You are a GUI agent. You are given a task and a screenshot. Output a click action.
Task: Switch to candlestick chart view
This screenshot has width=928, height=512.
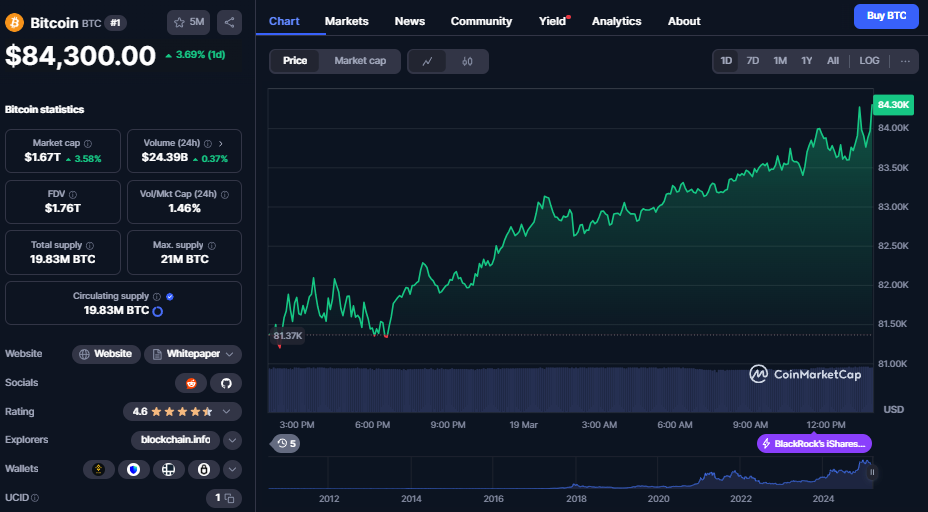468,61
